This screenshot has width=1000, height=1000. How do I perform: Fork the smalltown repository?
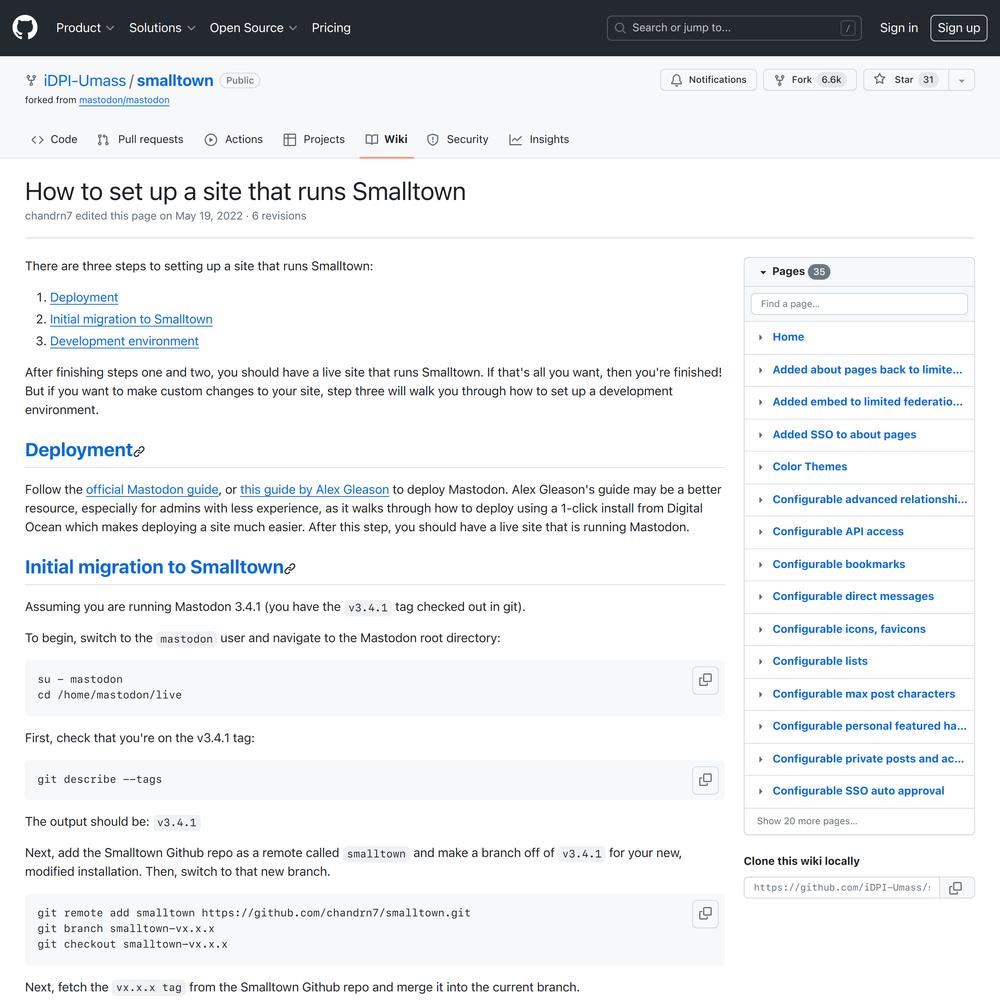(810, 80)
